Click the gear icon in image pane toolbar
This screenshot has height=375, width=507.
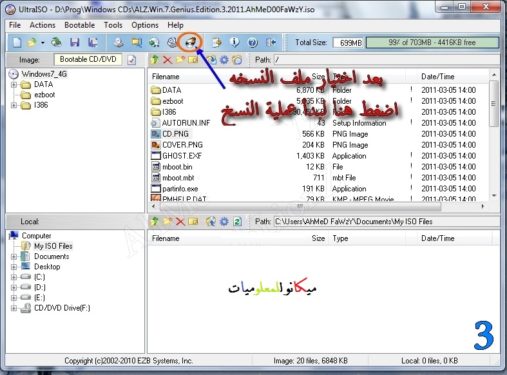(224, 60)
